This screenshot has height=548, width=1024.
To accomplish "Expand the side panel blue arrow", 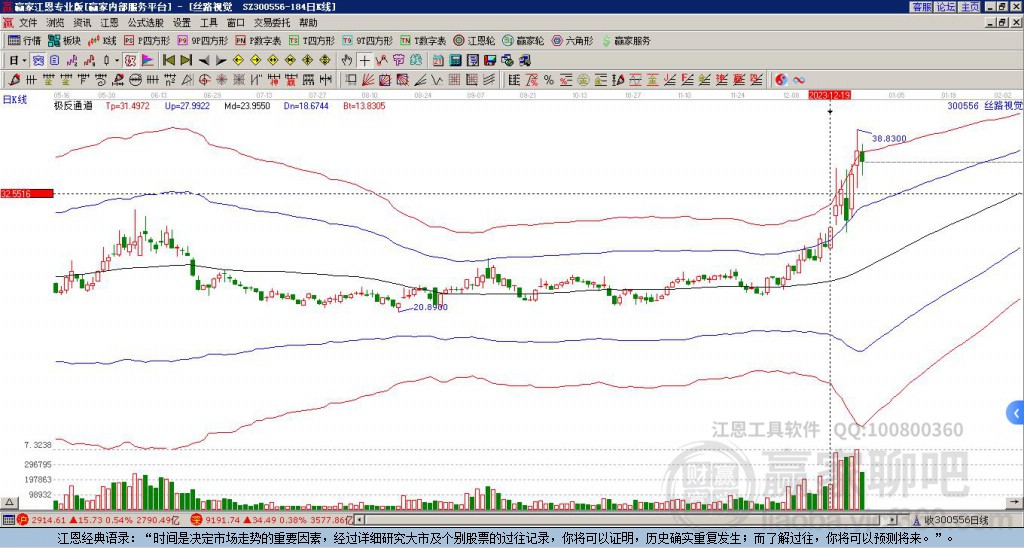I will coord(1016,413).
